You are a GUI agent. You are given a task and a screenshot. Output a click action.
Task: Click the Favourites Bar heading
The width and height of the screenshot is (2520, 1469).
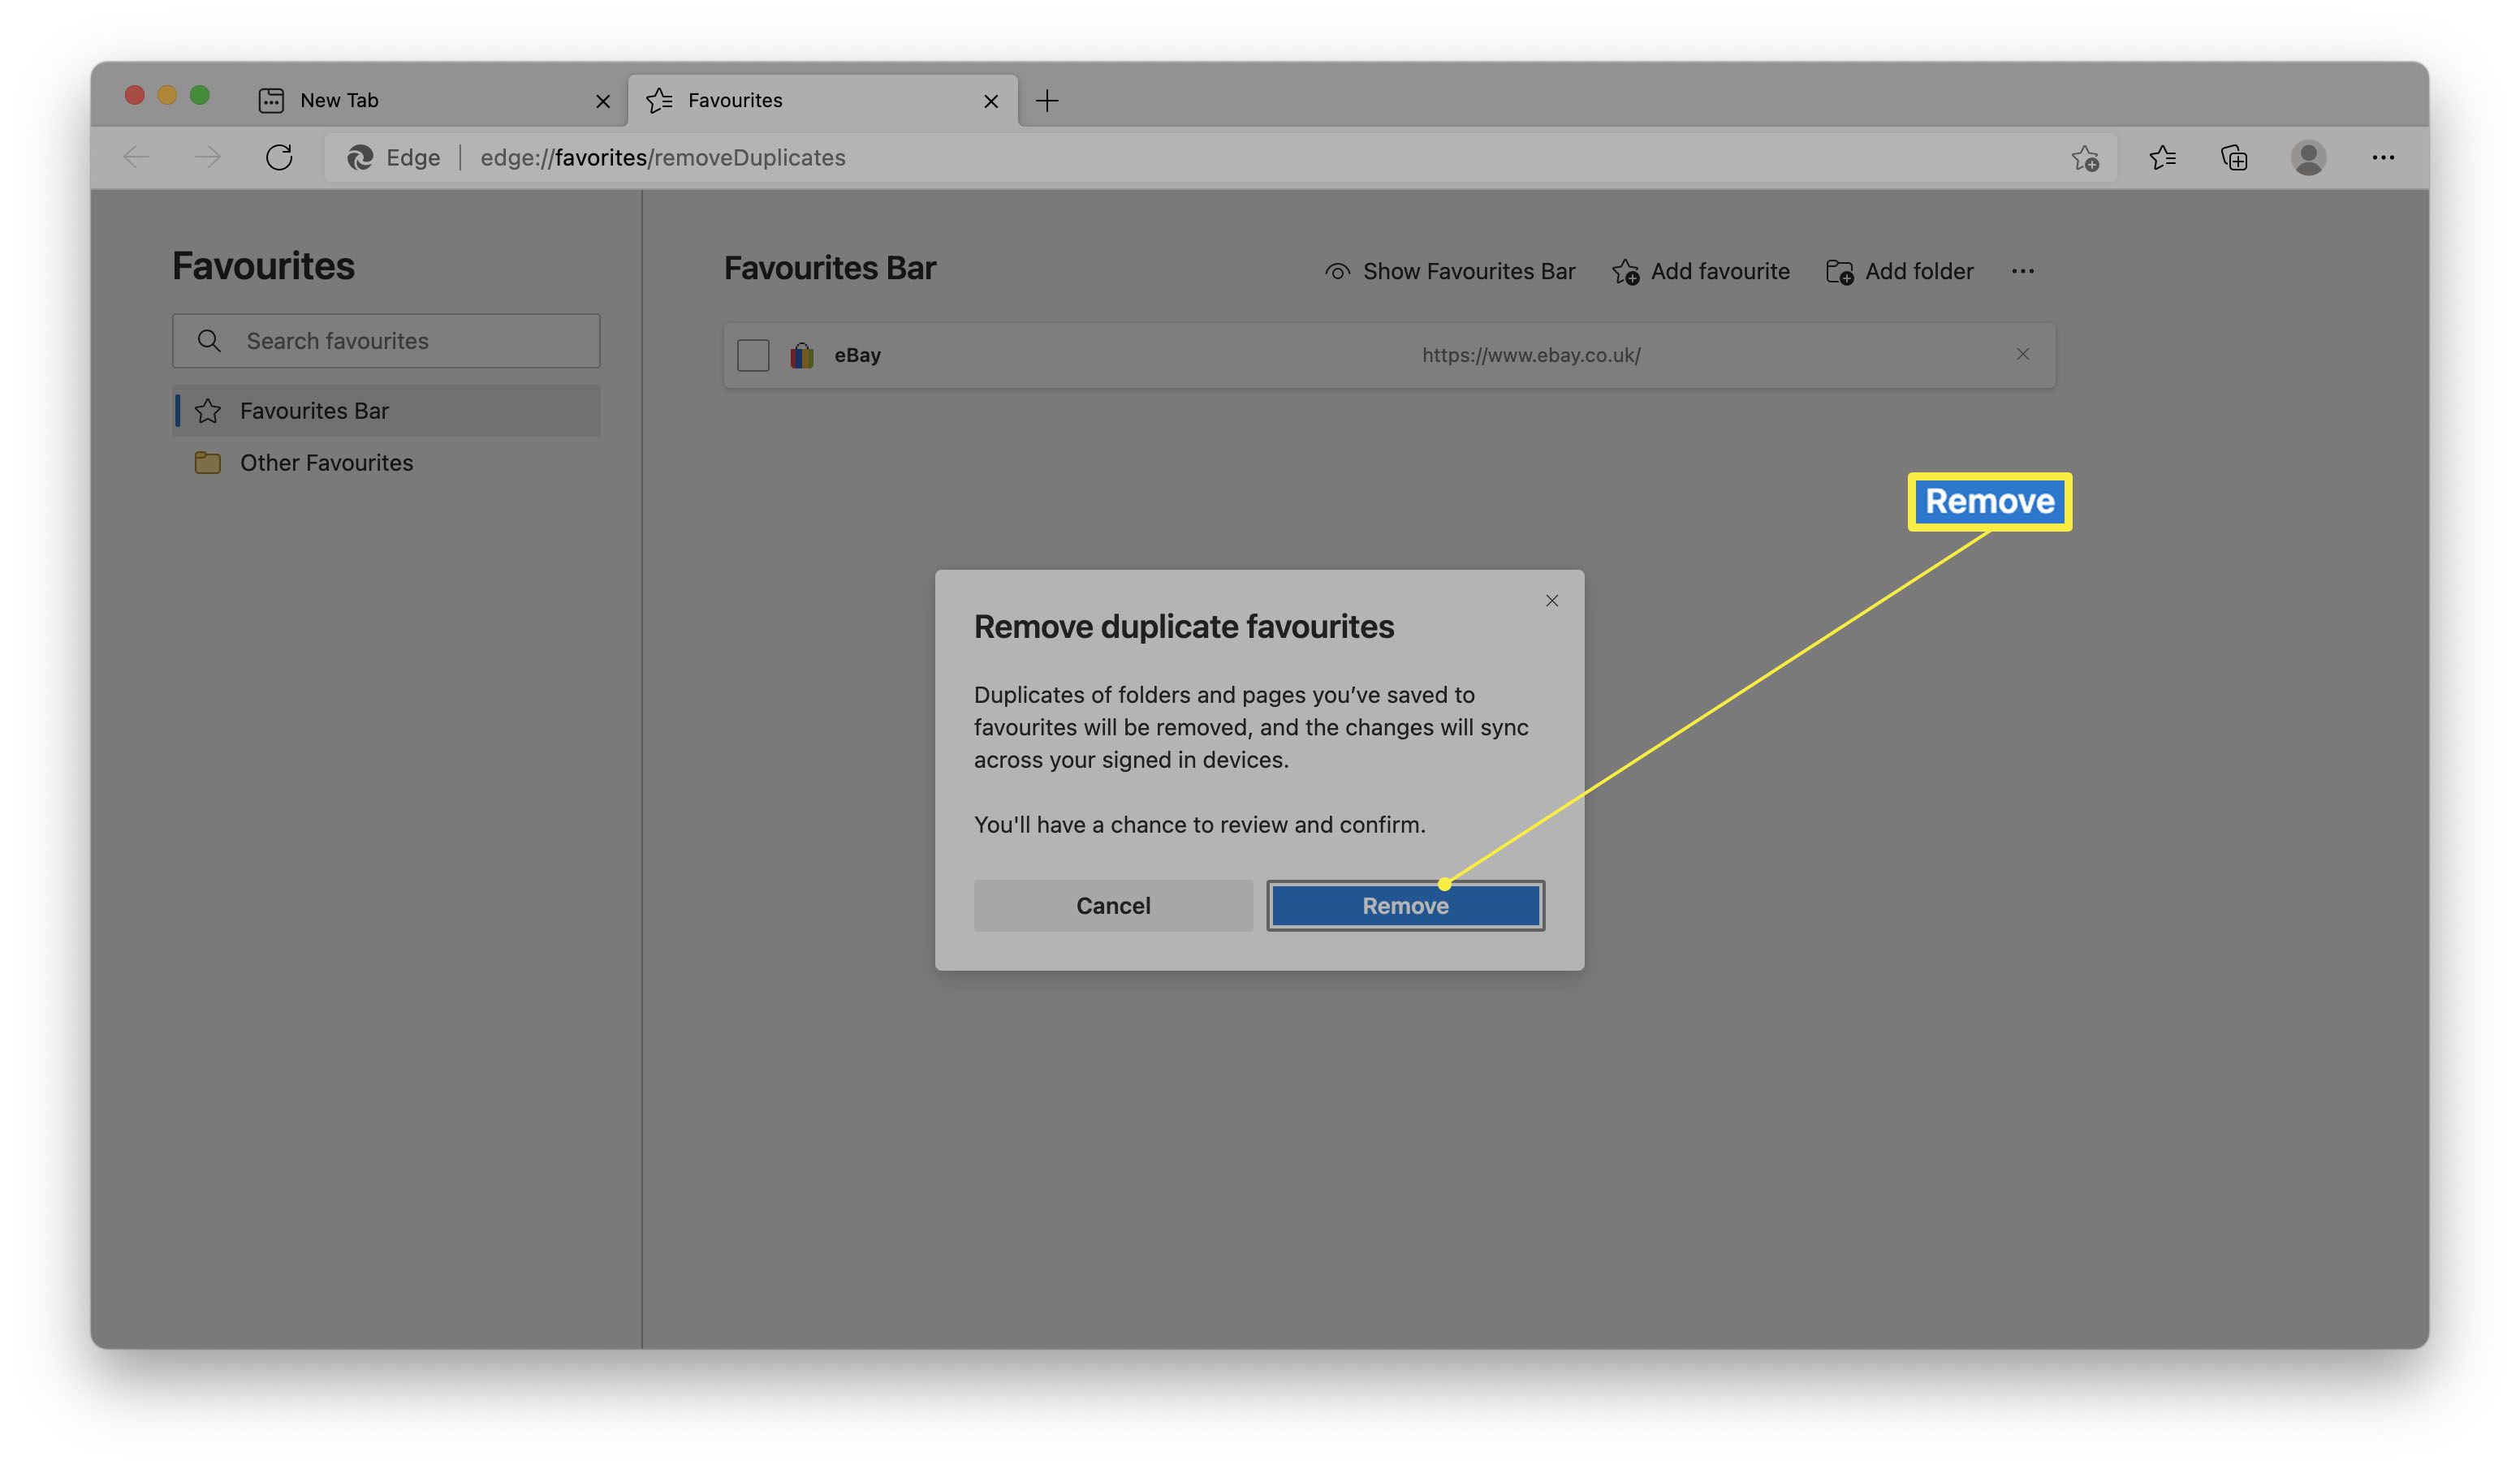pyautogui.click(x=830, y=268)
